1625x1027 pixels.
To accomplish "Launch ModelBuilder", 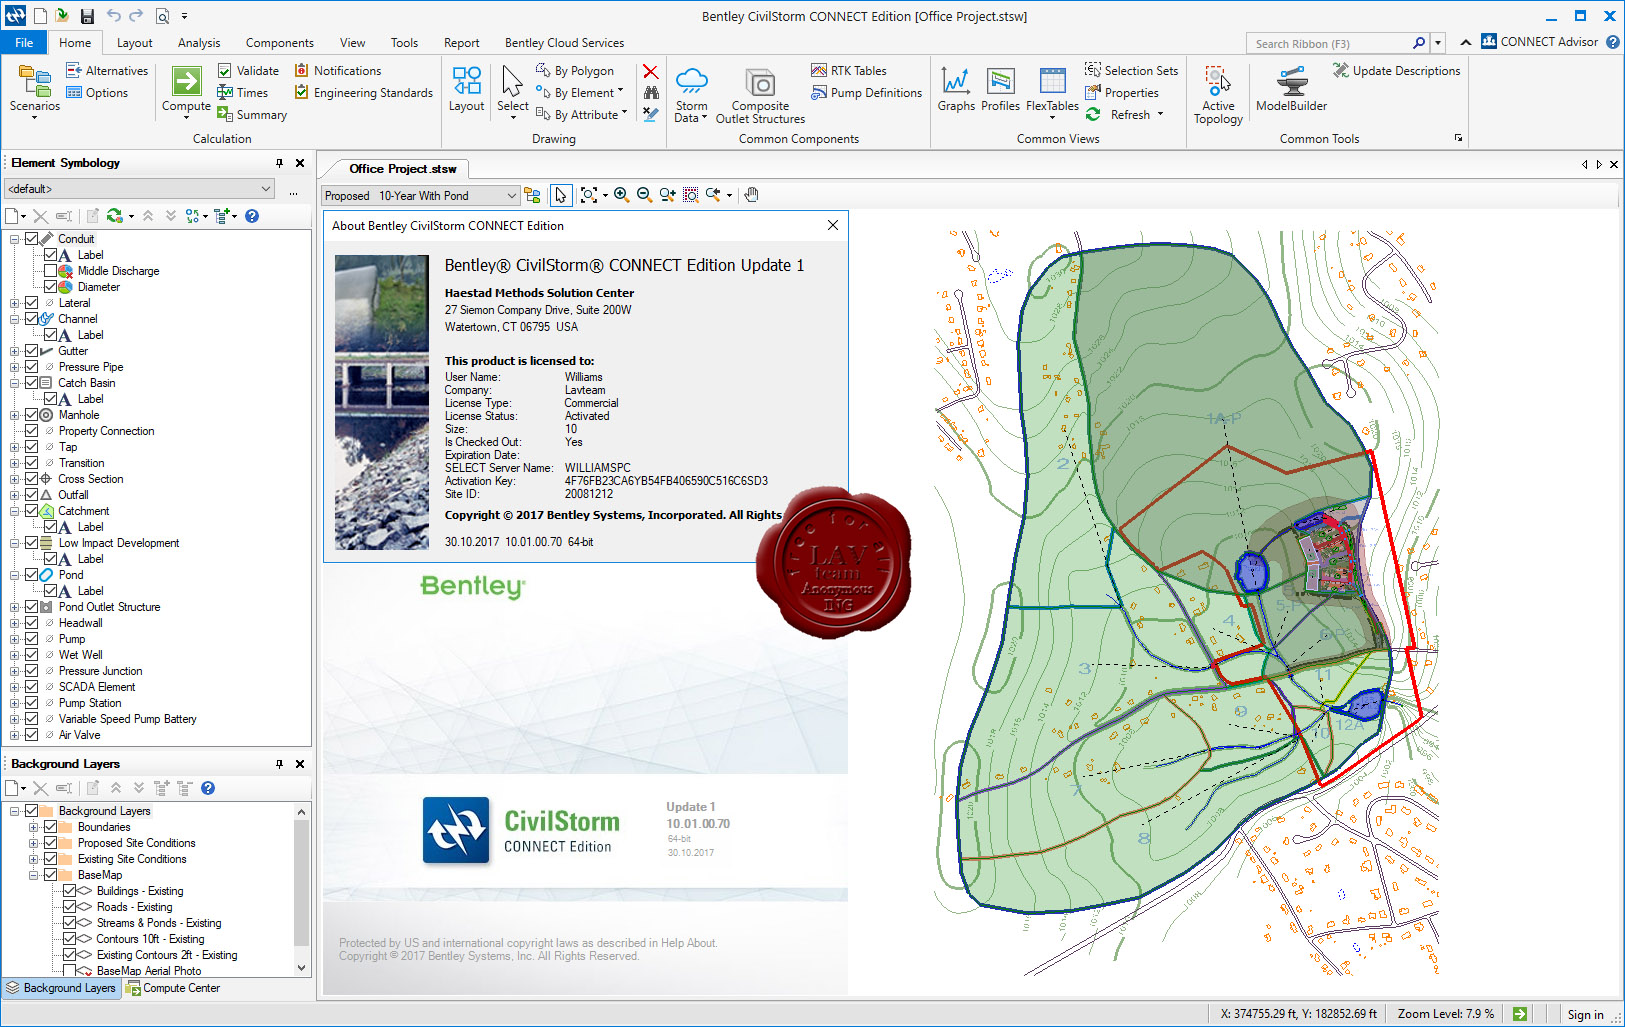I will (1291, 89).
